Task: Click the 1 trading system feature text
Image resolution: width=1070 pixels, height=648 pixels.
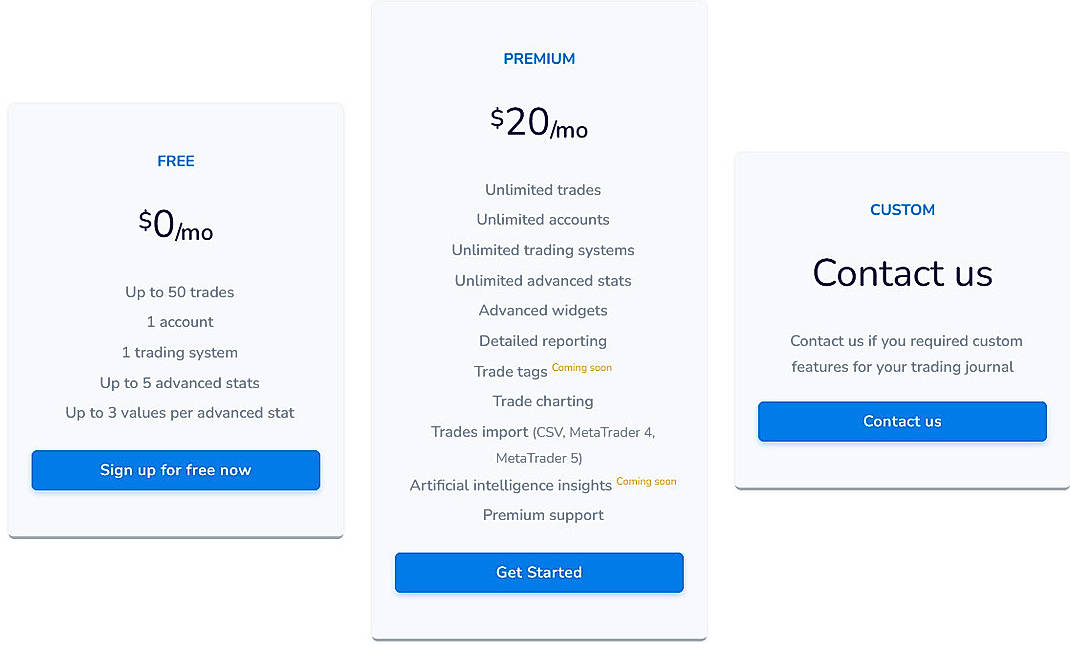Action: [x=179, y=352]
